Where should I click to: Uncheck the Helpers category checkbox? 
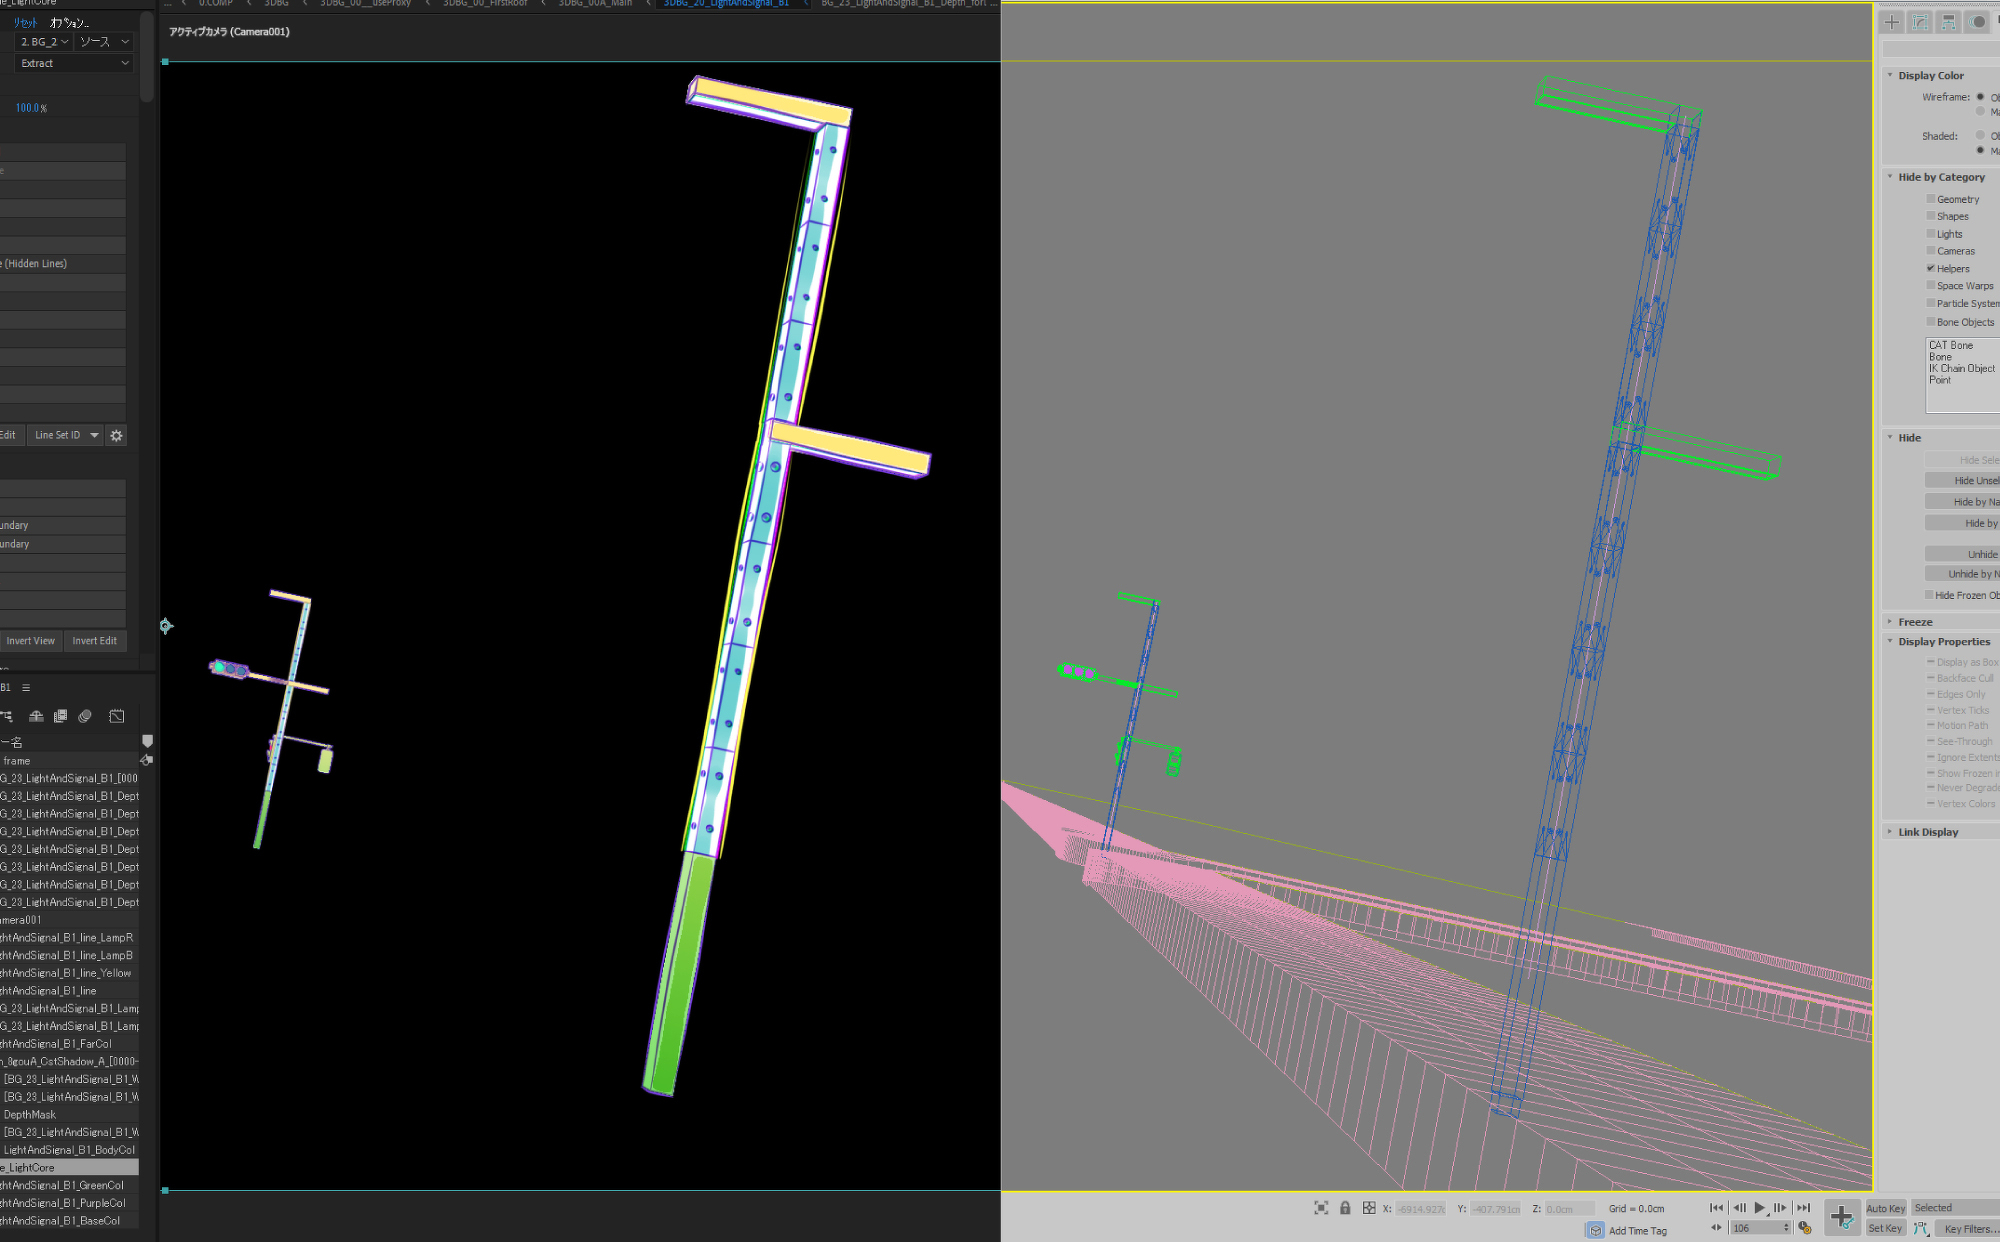pyautogui.click(x=1931, y=268)
